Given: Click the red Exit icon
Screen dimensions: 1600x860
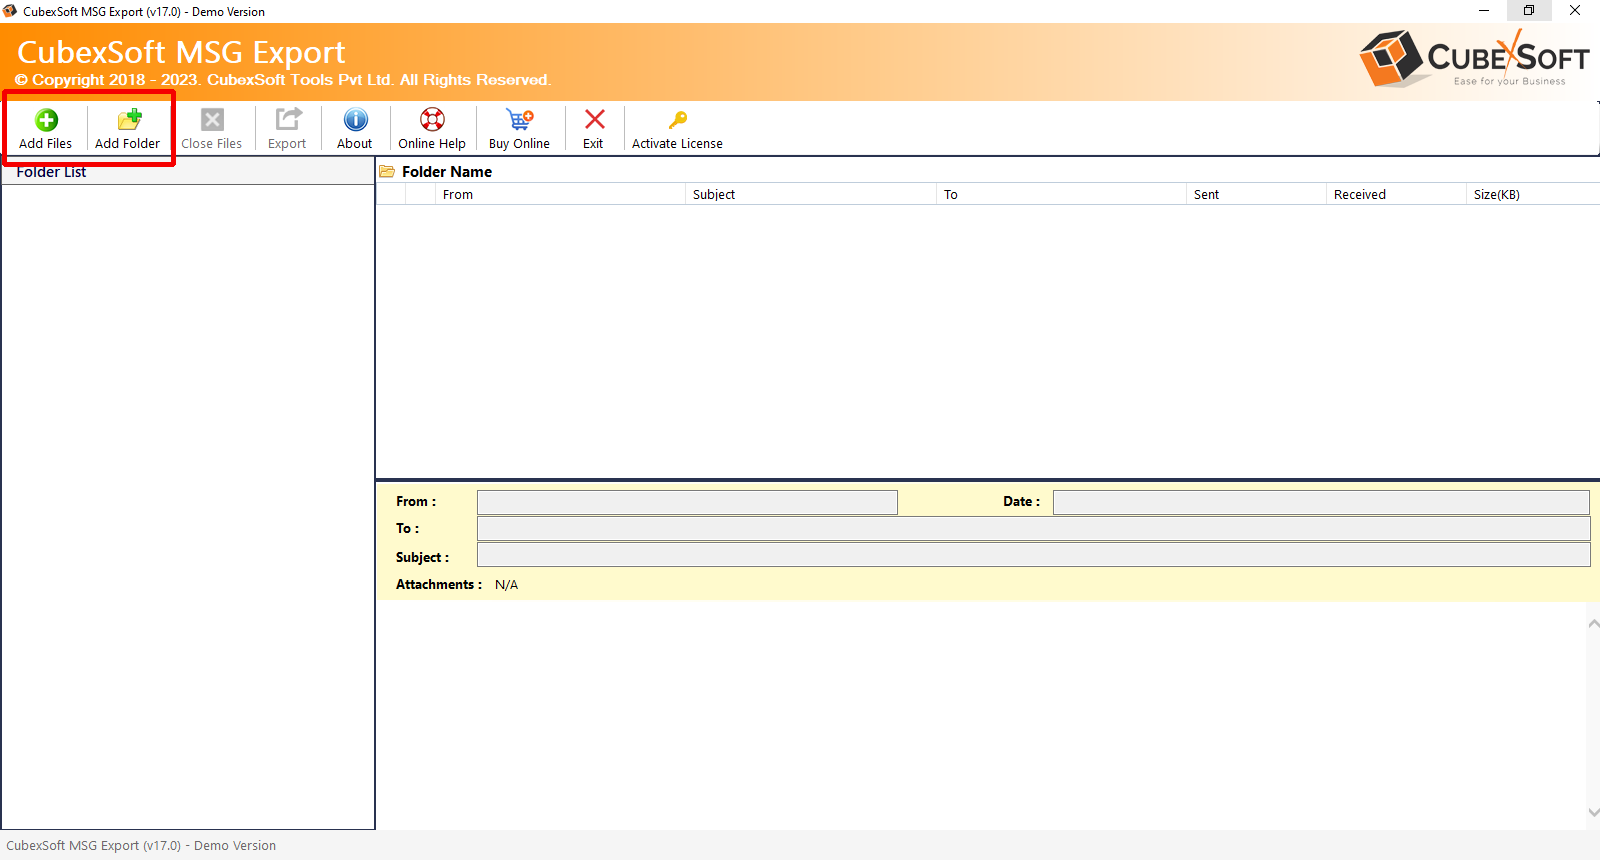Looking at the screenshot, I should click(x=594, y=121).
